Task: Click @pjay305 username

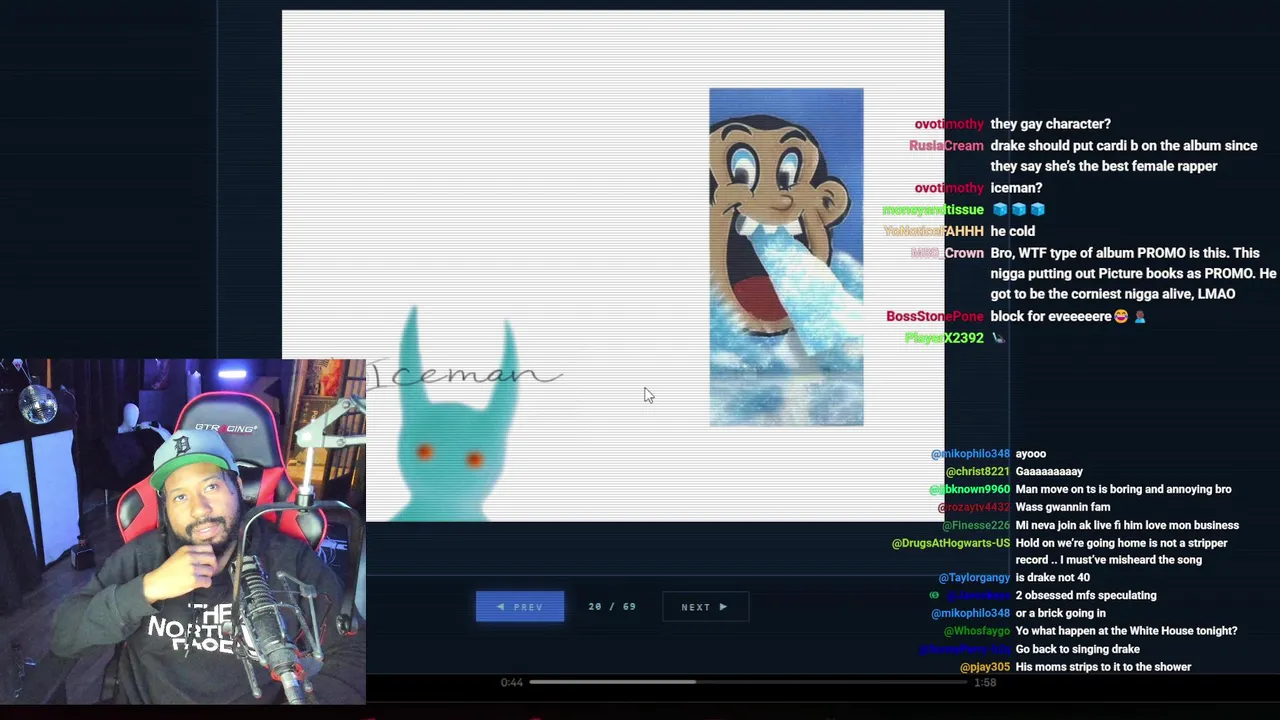Action: (985, 667)
